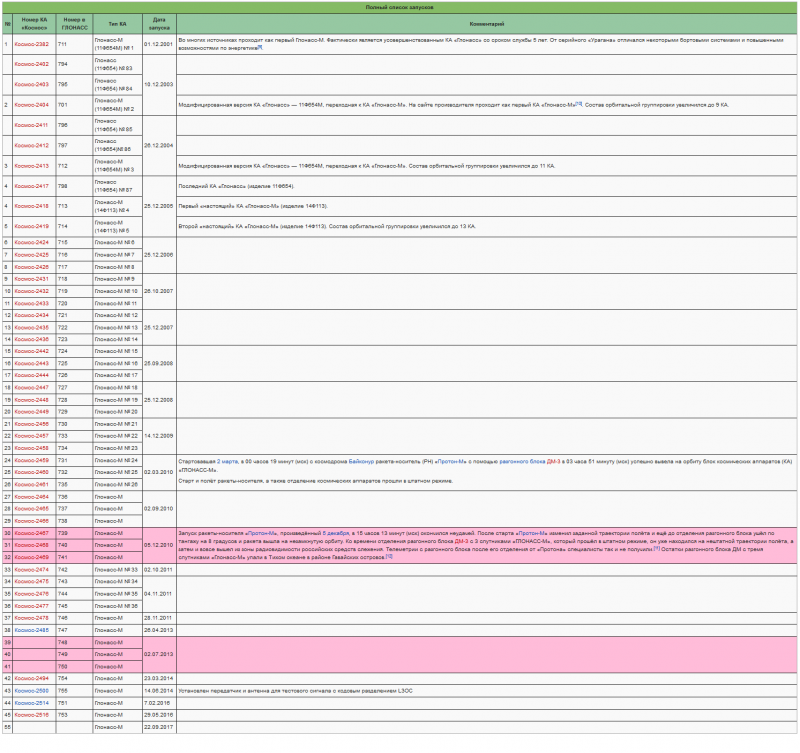The width and height of the screenshot is (800, 753).
Task: Click the Космос-2447 link
Action: click(x=31, y=387)
